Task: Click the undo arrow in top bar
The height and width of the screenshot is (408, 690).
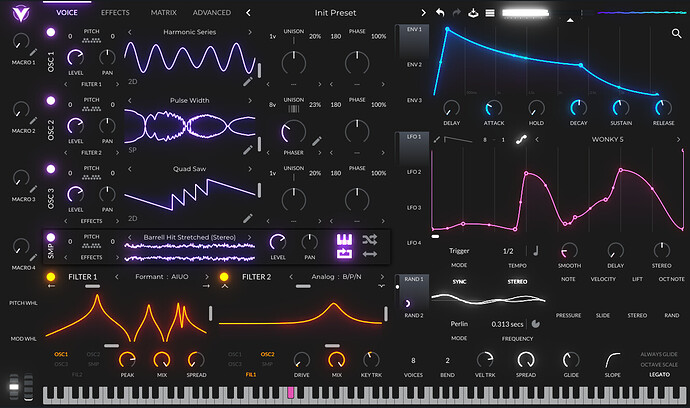Action: [x=441, y=13]
